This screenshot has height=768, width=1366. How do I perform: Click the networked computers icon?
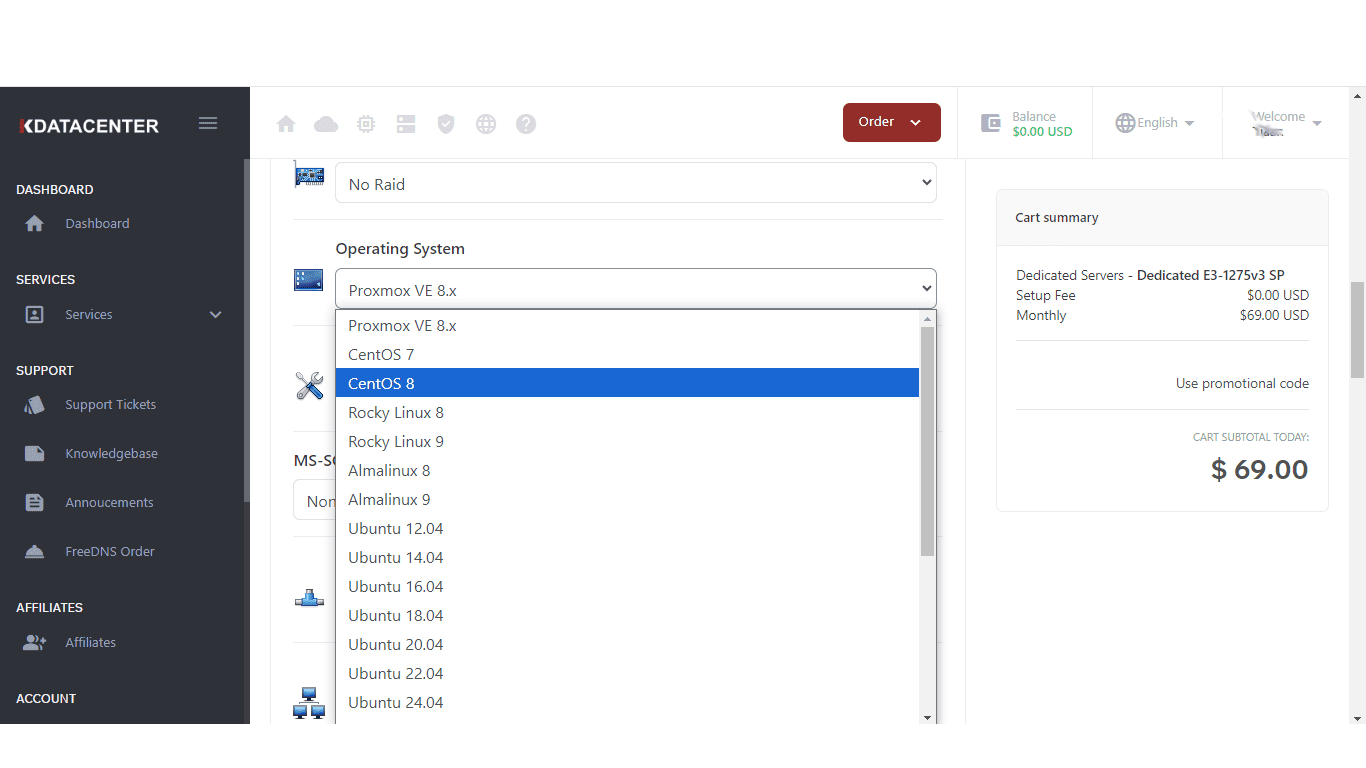pos(309,703)
